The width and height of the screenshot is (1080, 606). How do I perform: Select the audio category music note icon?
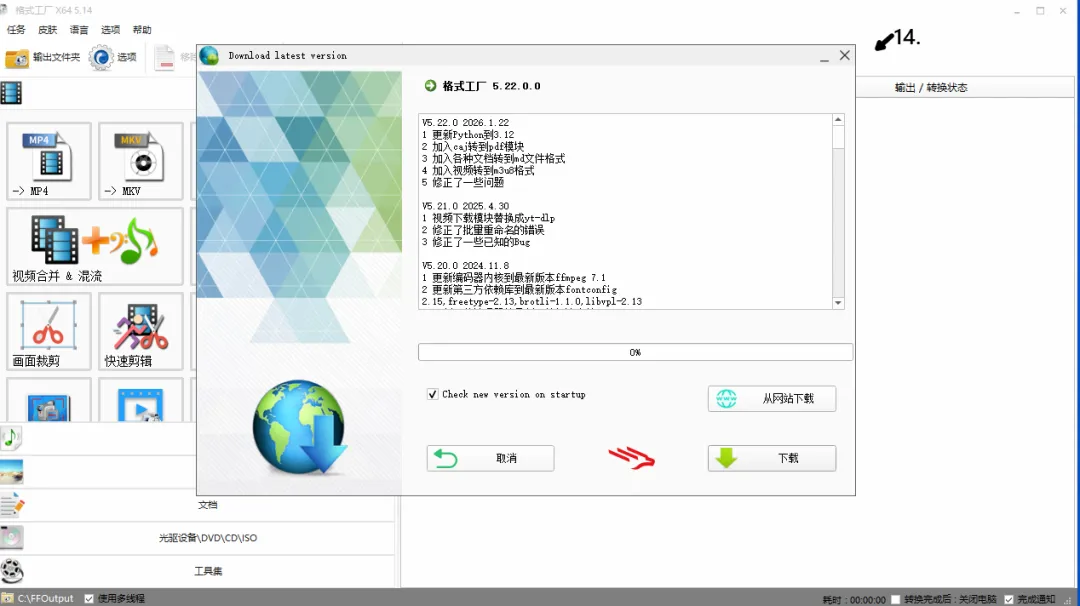(11, 437)
